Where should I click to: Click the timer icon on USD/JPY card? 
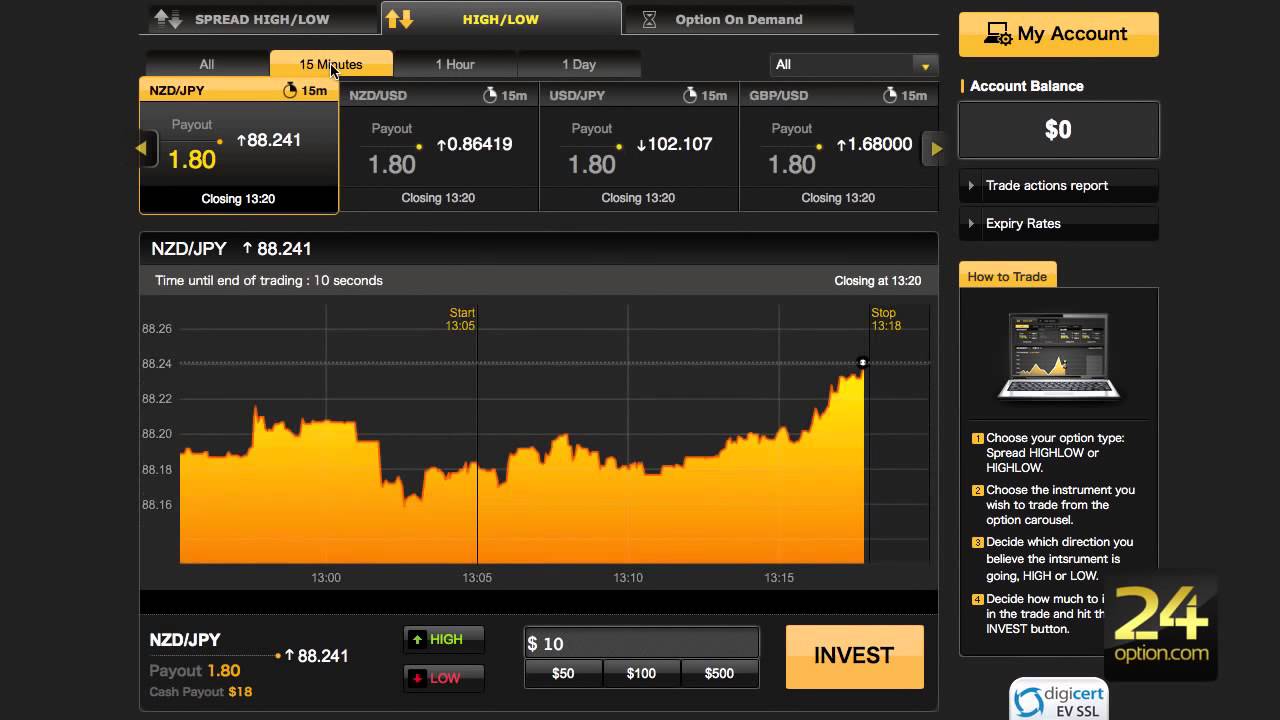690,96
